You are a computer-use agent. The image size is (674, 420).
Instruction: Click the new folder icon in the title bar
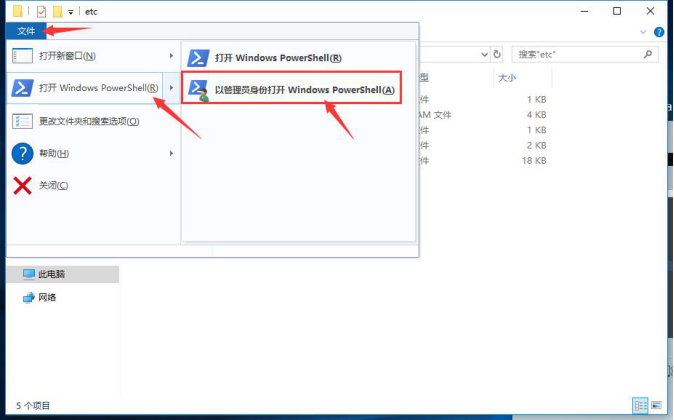(x=58, y=12)
